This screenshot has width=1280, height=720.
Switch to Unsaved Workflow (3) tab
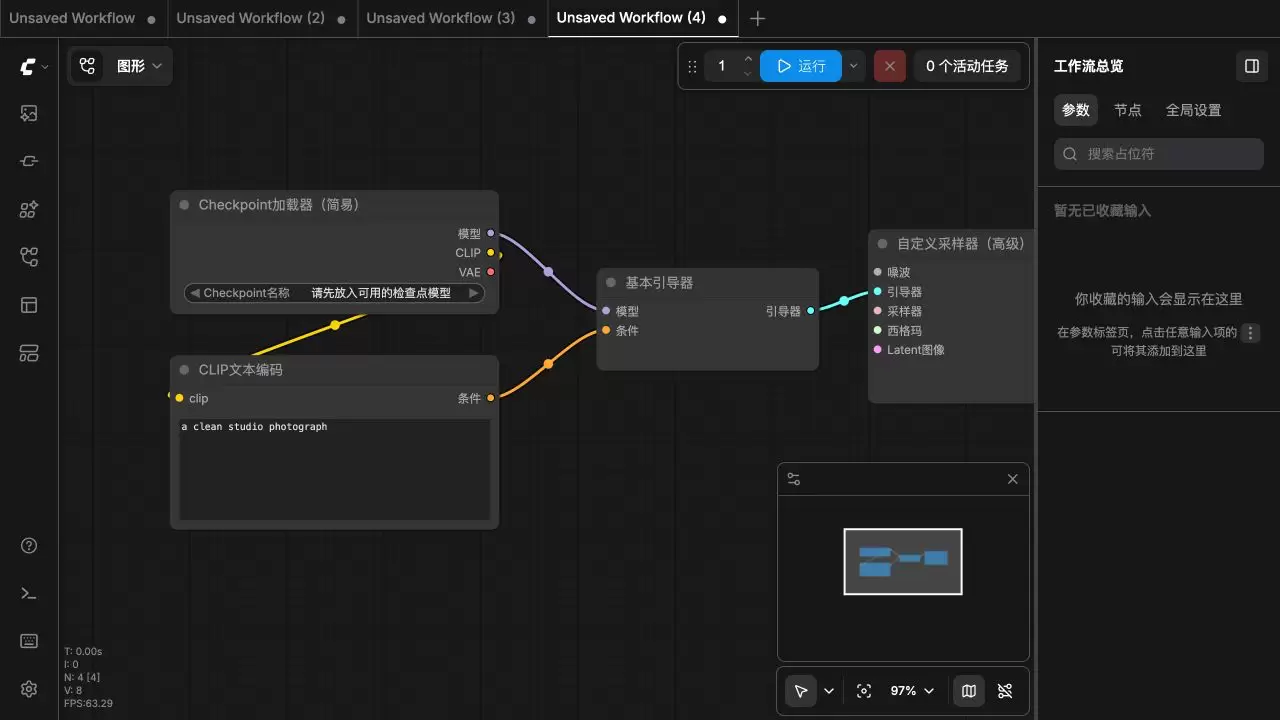click(x=441, y=18)
